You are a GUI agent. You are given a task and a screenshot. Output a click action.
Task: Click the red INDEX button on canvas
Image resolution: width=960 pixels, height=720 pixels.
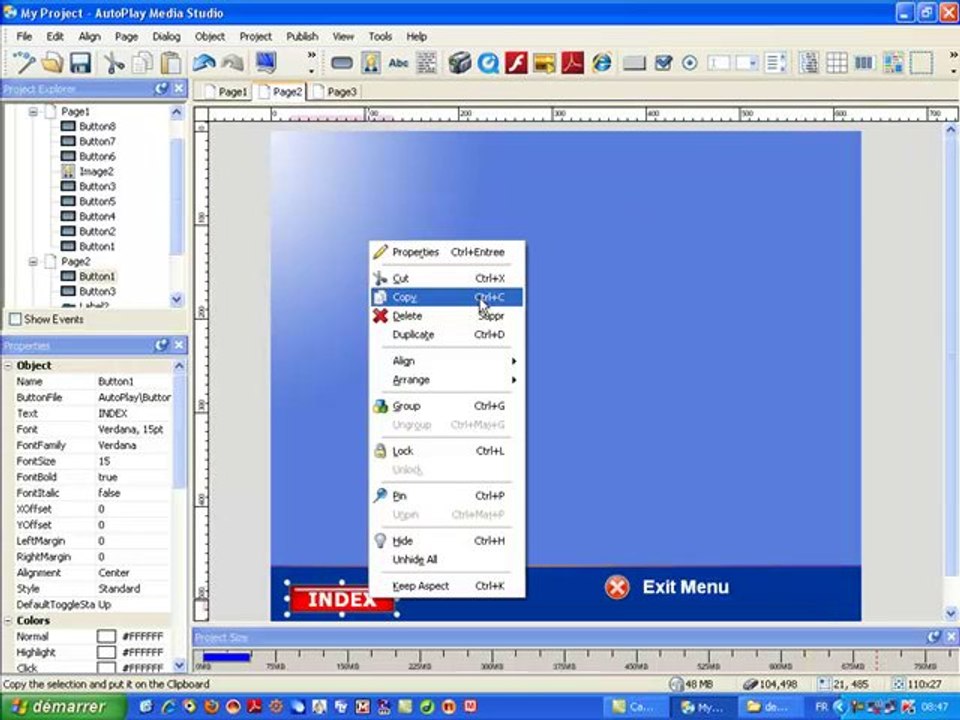[341, 599]
